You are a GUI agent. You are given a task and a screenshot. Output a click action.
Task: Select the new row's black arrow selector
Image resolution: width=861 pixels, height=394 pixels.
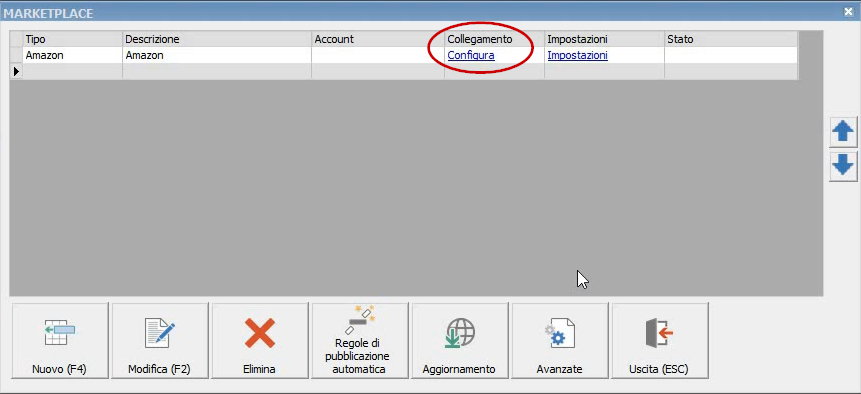pos(16,71)
